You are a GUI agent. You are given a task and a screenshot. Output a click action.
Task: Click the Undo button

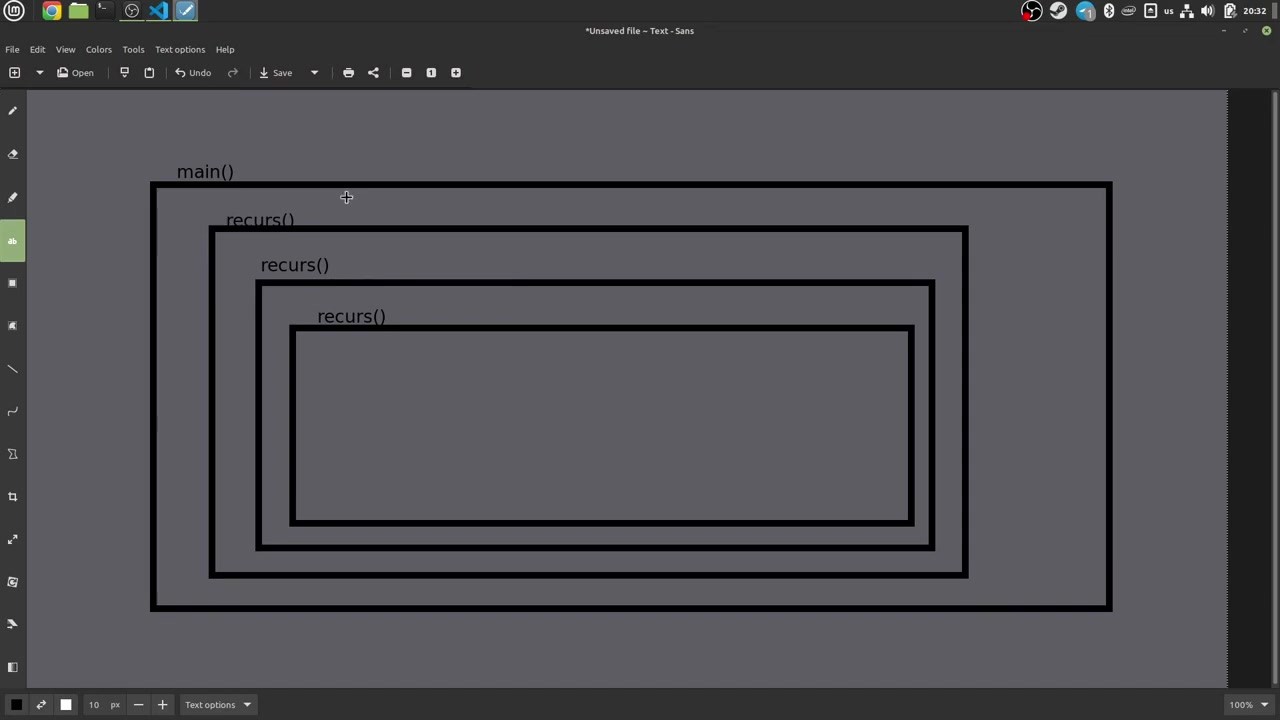pos(193,73)
